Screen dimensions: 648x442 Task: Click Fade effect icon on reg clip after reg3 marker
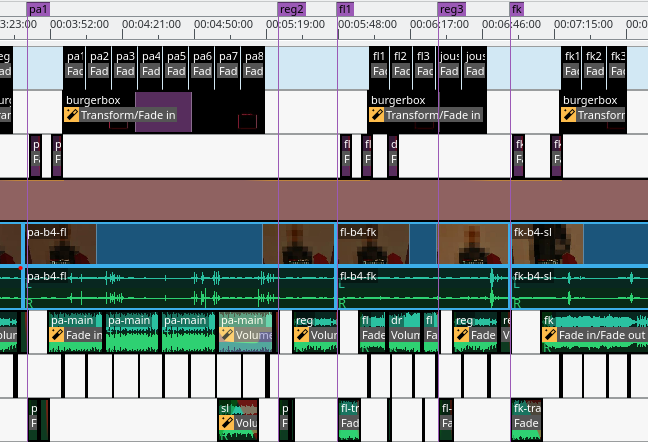click(462, 335)
